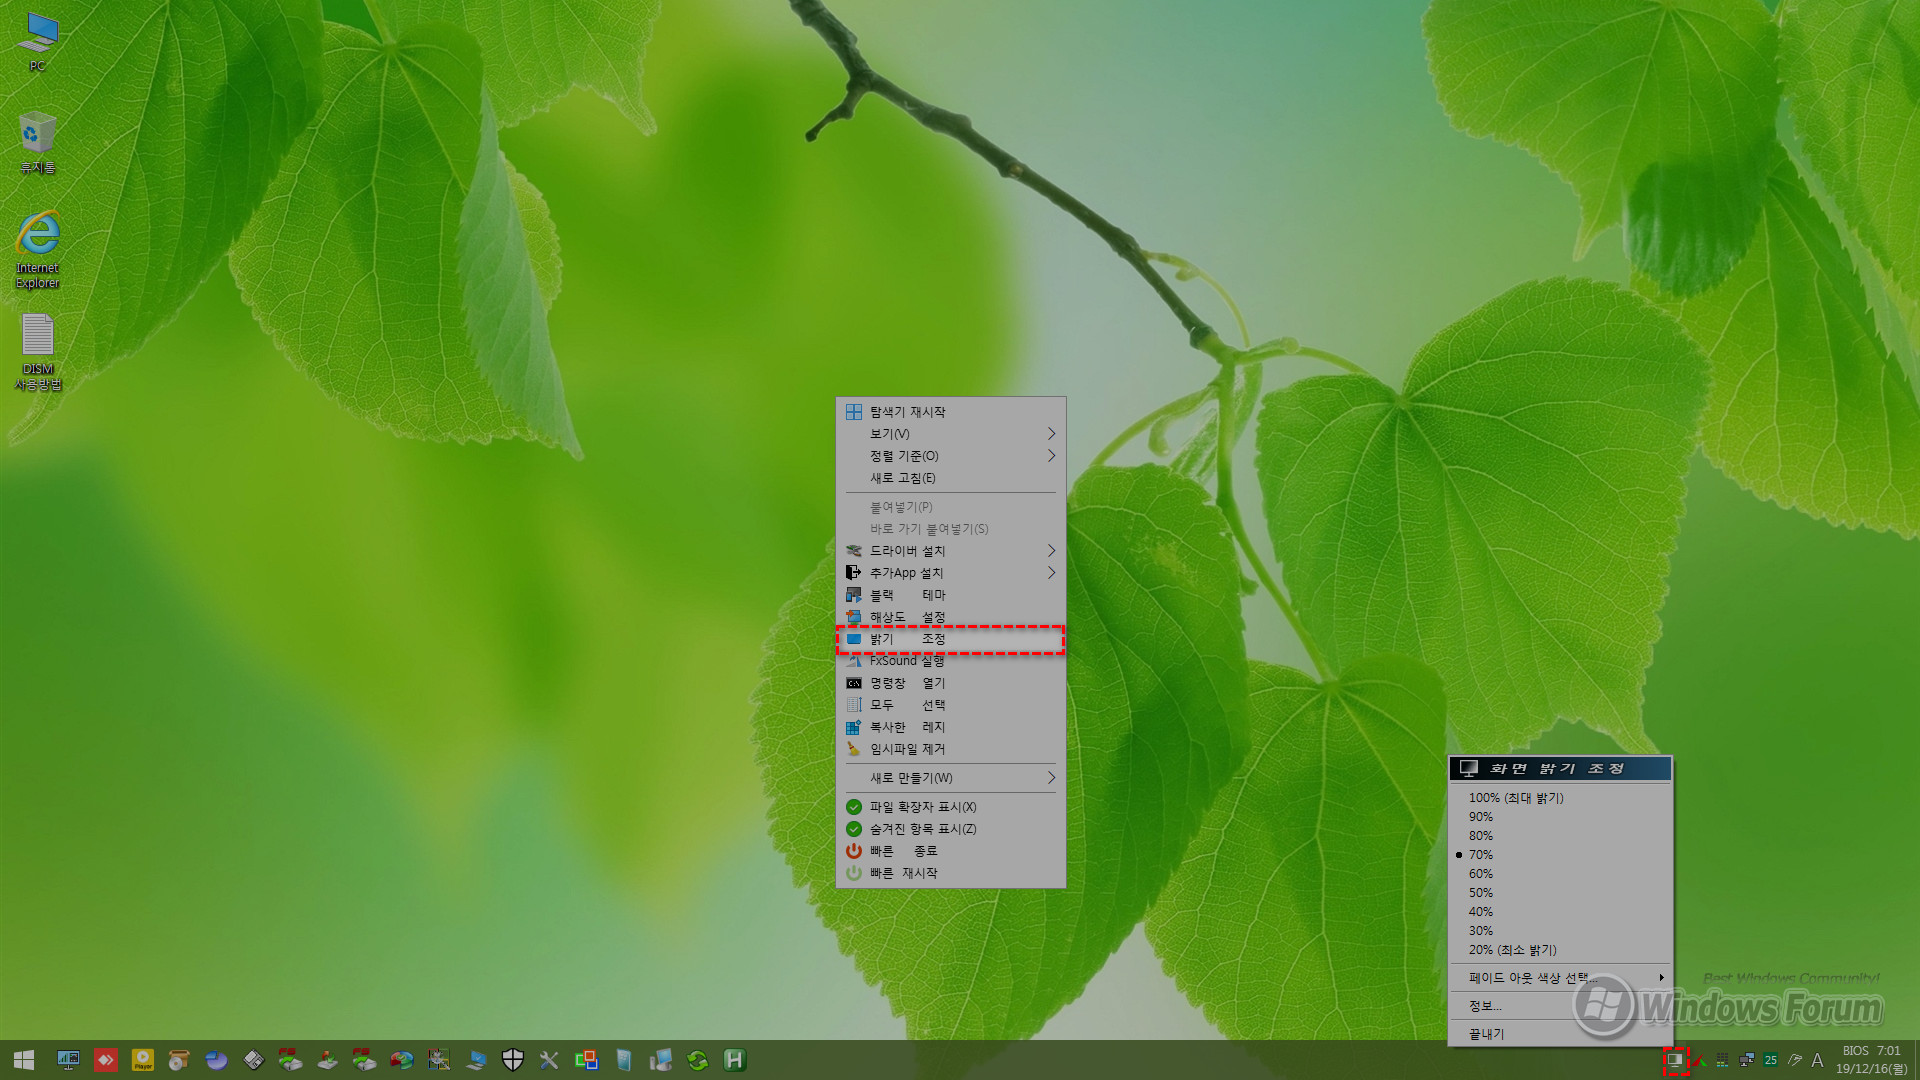Click the green 25 tray icon
1920x1080 pixels.
[x=1771, y=1060]
